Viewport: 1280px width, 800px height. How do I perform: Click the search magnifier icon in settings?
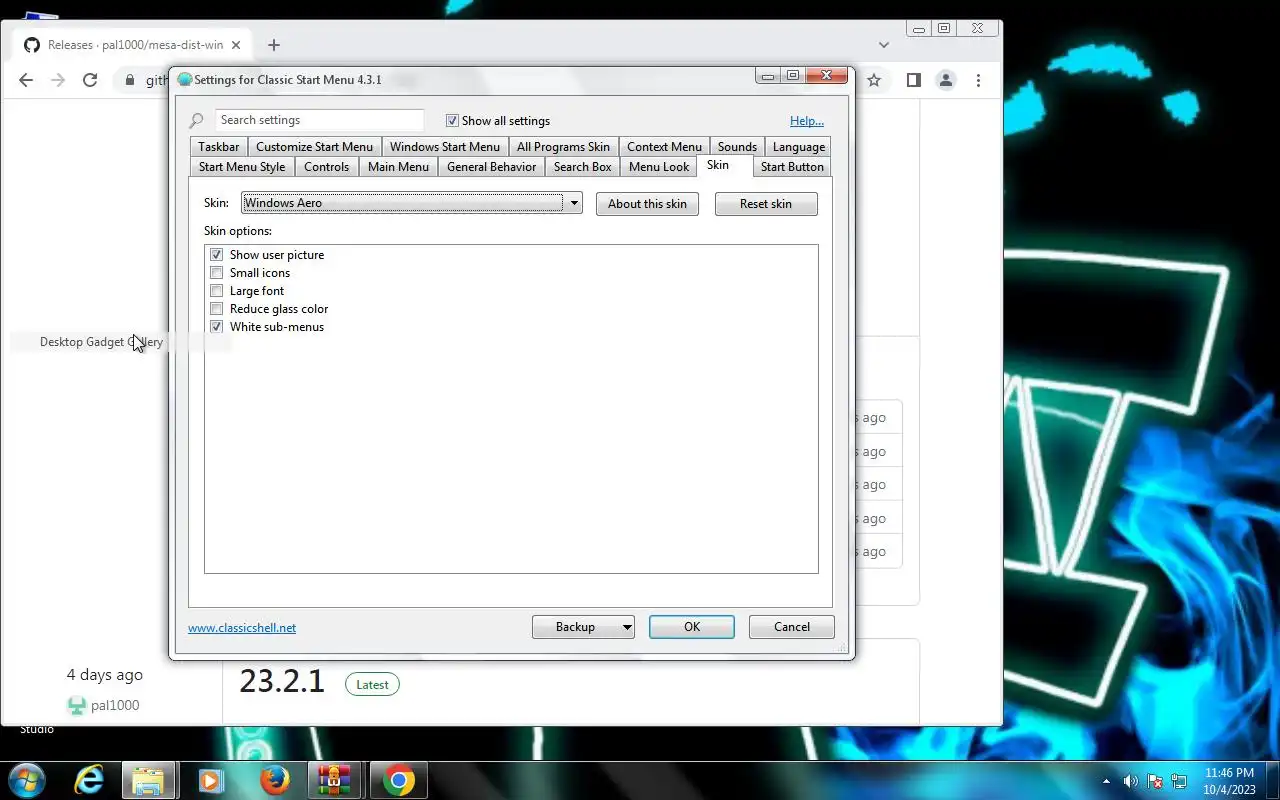point(197,121)
